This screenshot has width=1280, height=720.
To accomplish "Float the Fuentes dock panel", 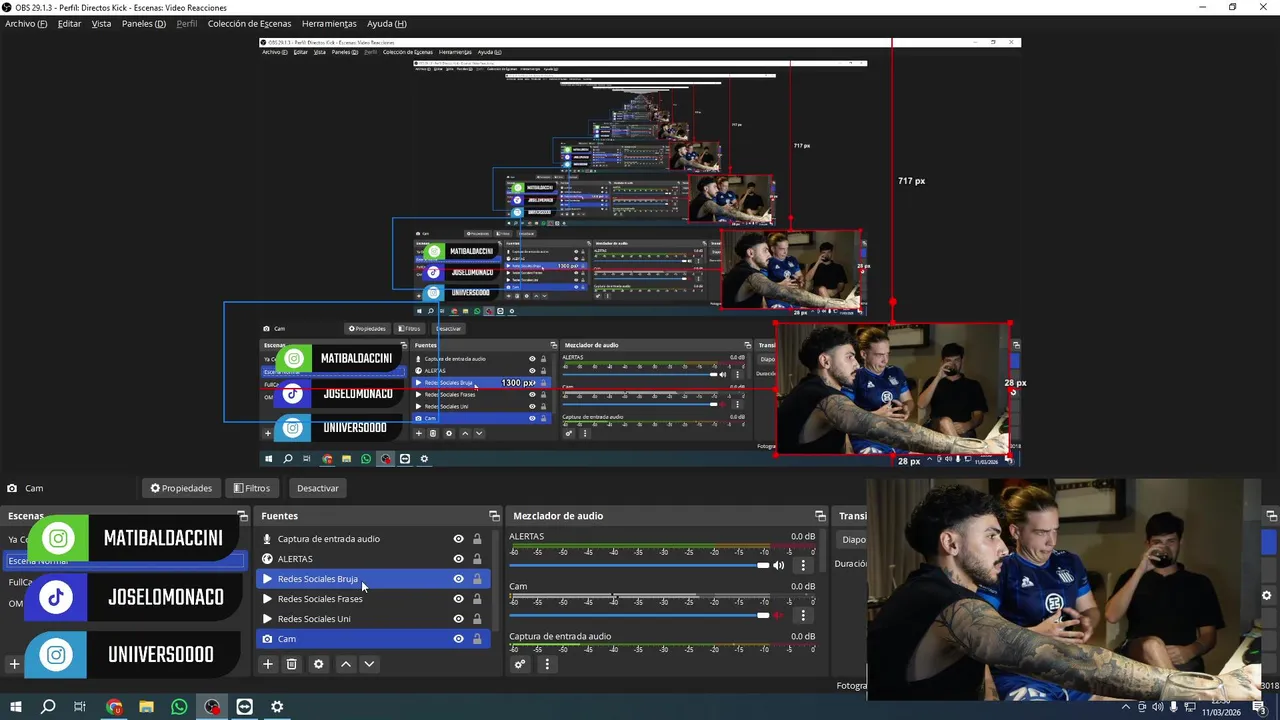I will 494,516.
